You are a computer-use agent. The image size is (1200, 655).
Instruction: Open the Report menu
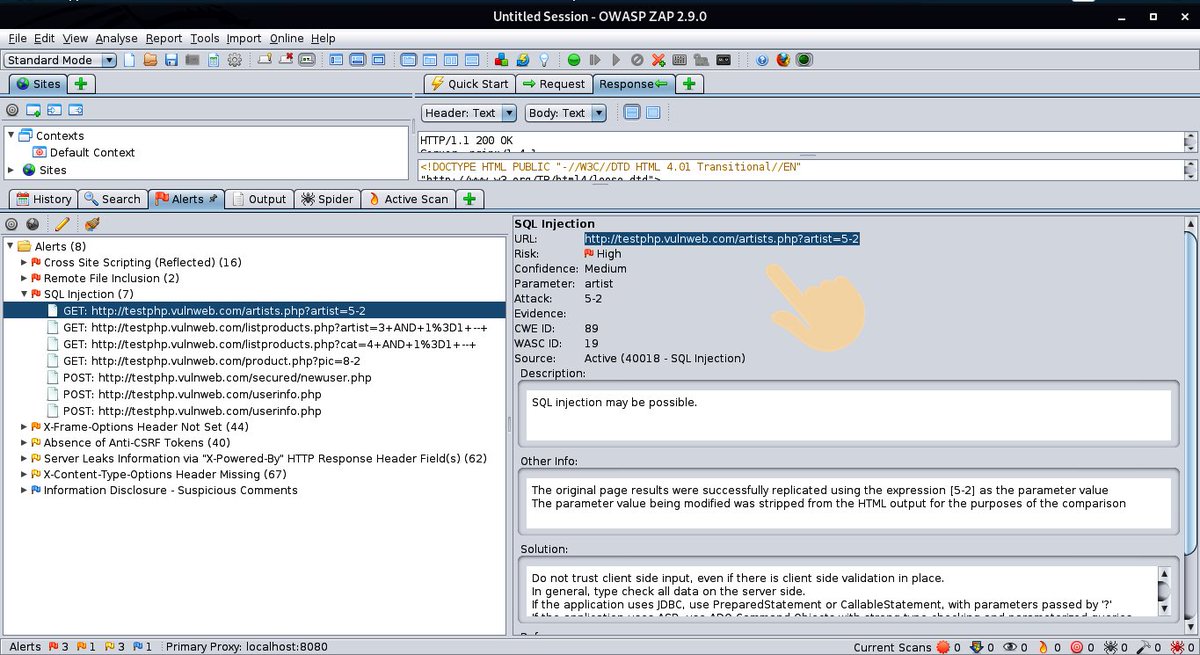tap(164, 38)
